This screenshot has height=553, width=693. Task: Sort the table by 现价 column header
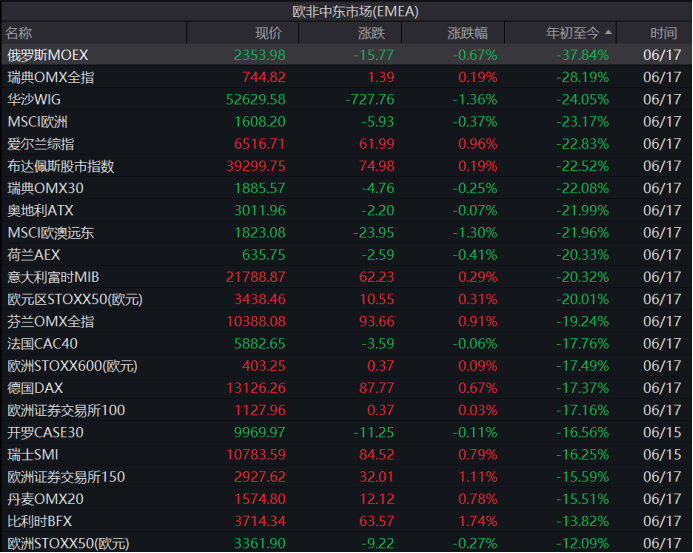[268, 33]
